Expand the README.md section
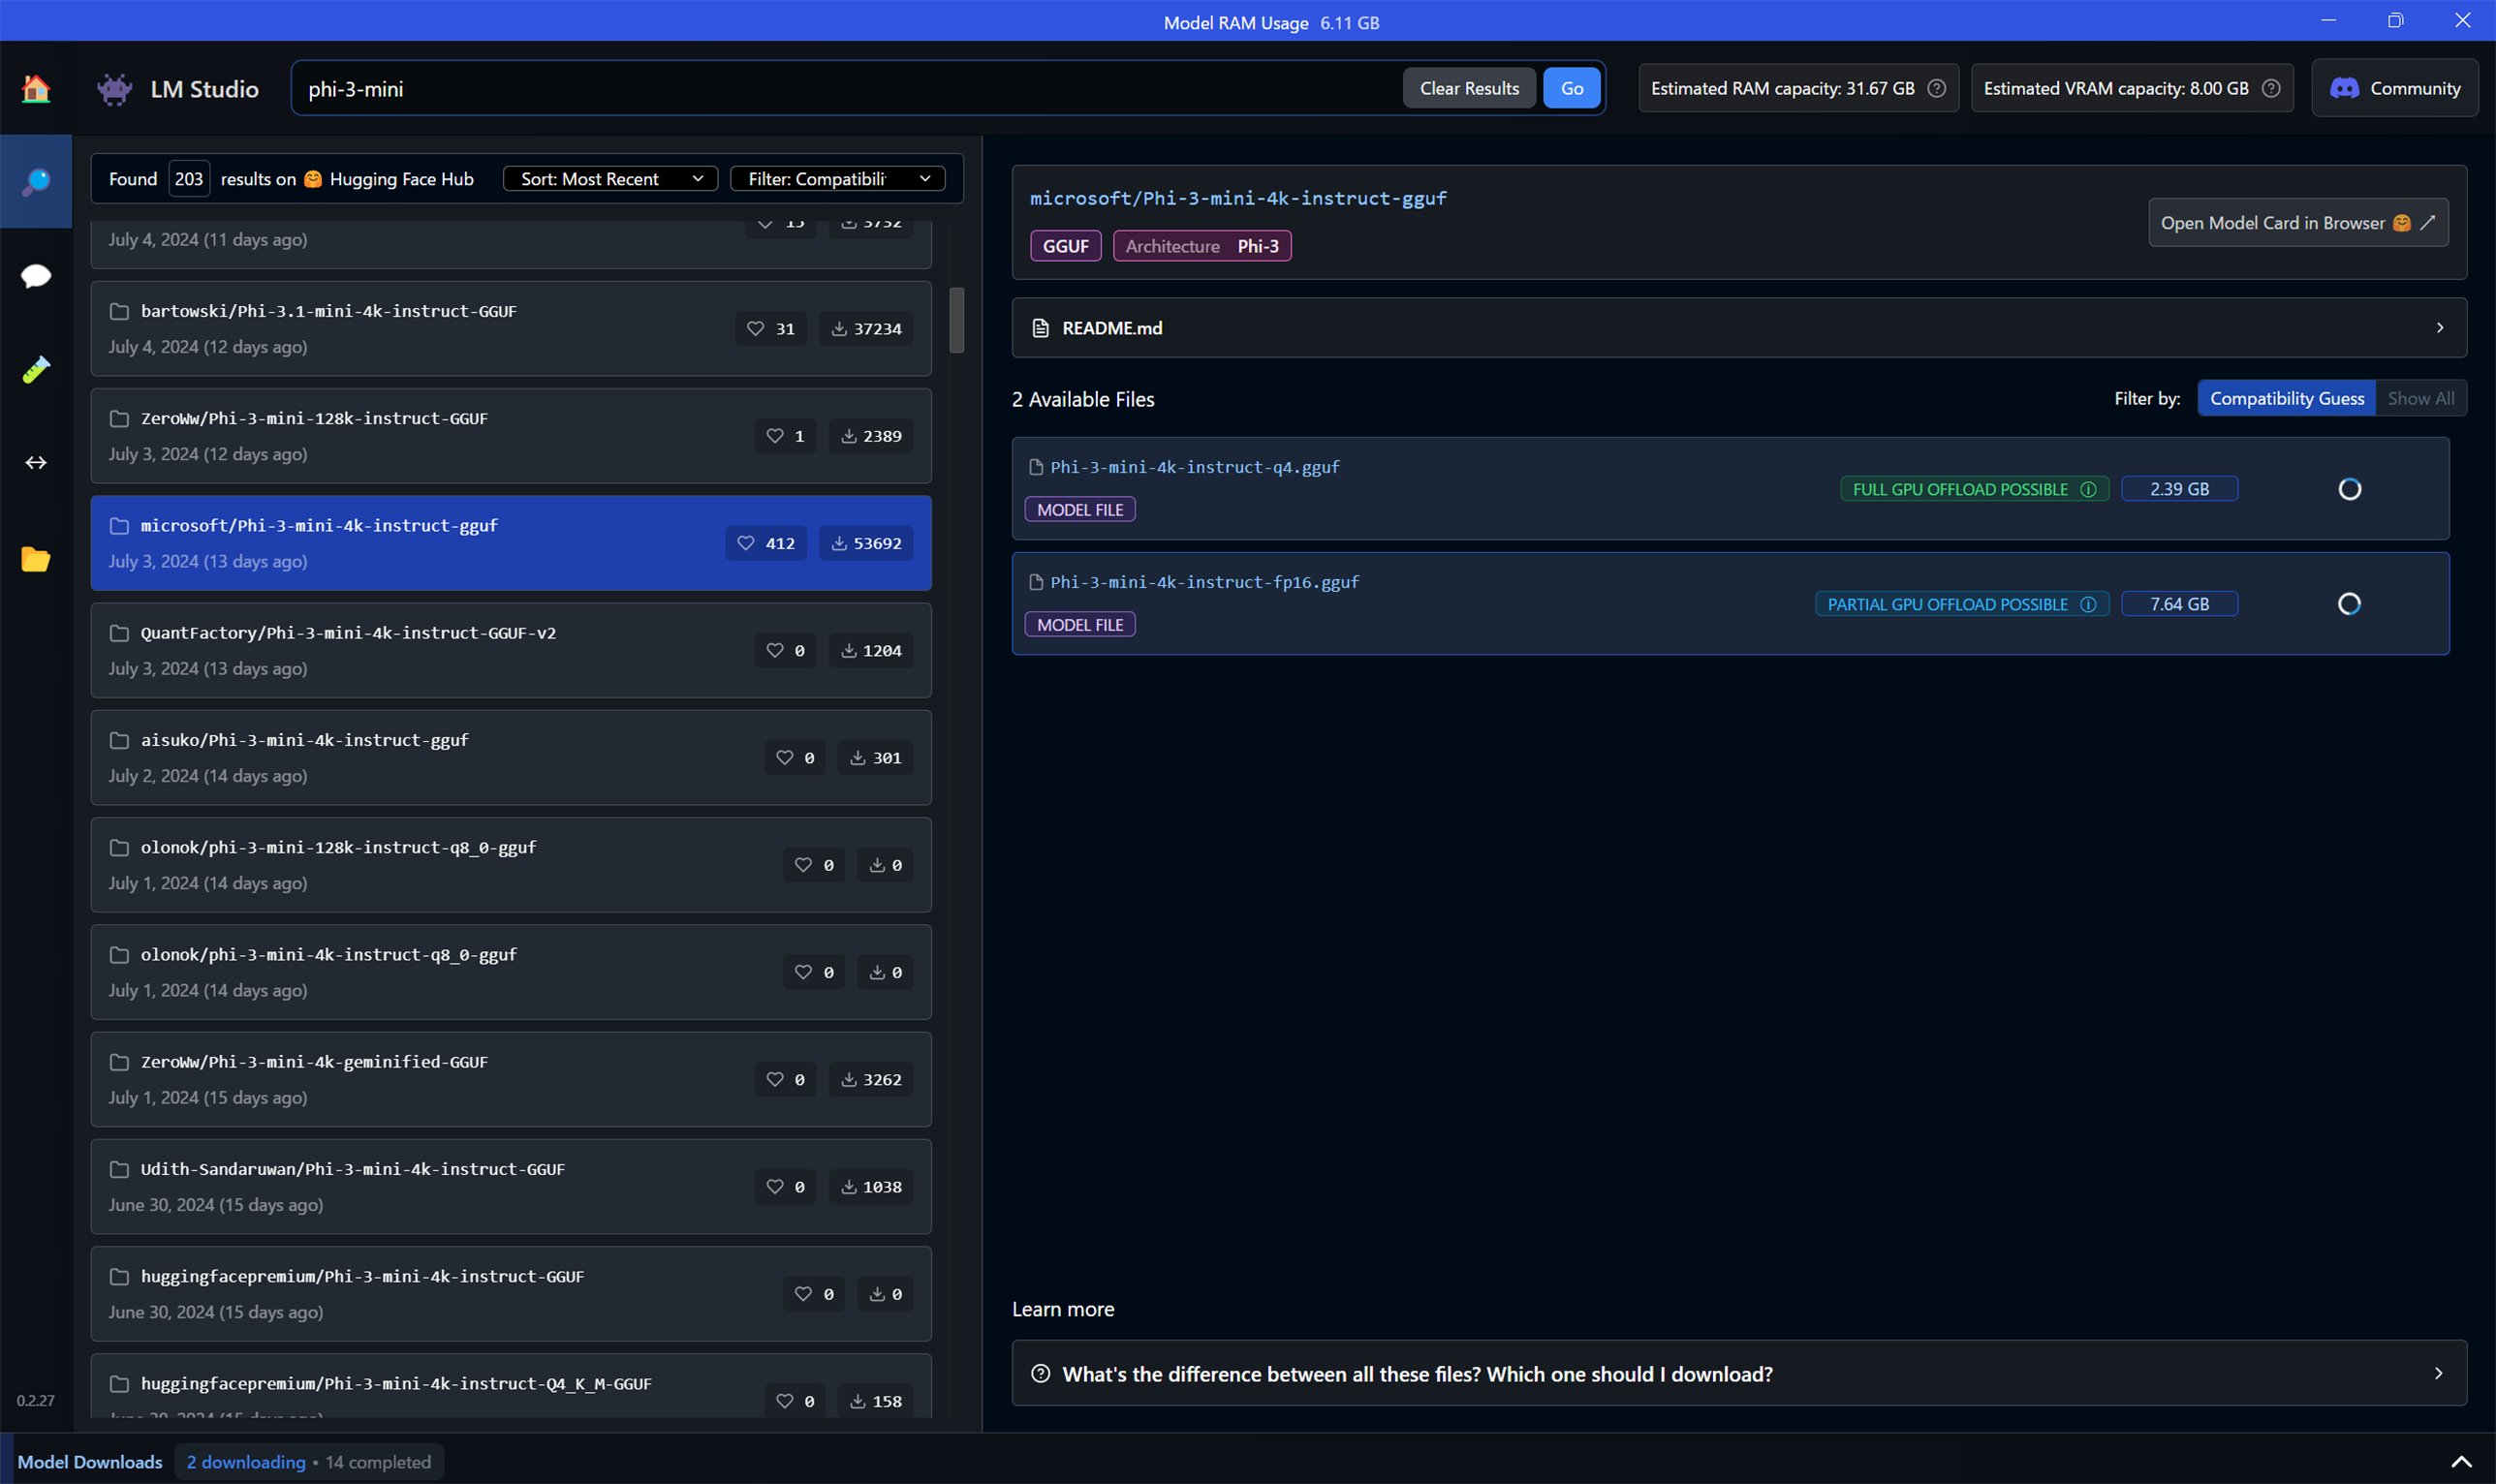The width and height of the screenshot is (2496, 1484). 1738,328
